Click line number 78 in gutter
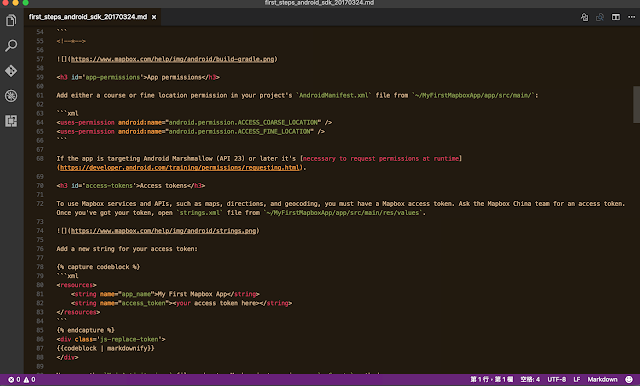Screen dimensions: 640x386 (40, 267)
